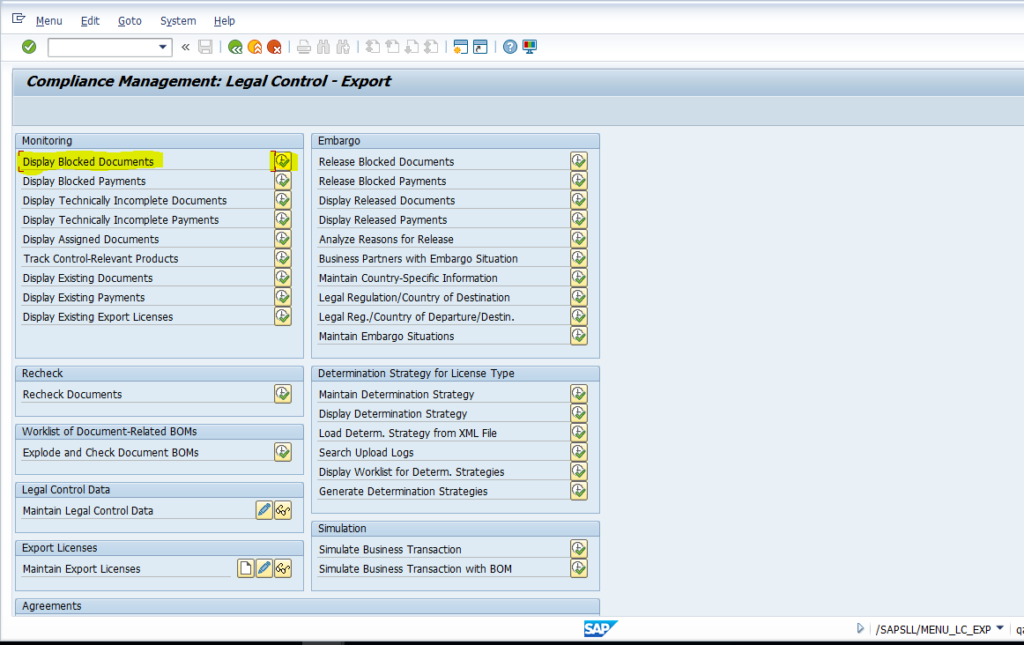This screenshot has width=1024, height=645.
Task: Click Legal Reg./Country of Departure/Destin. label
Action: 417,317
